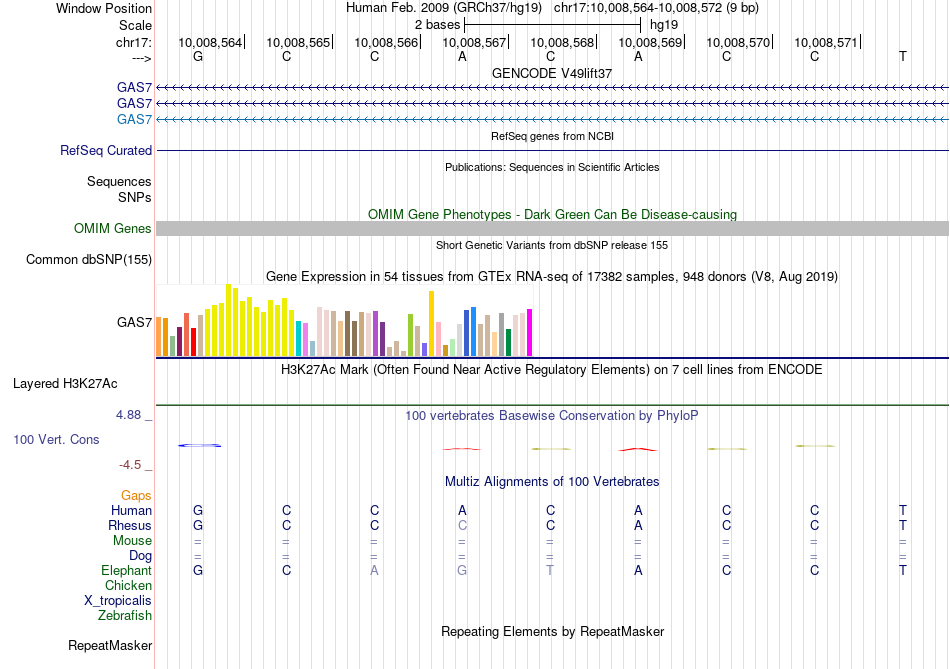Click the Multiz Alignments of 100 Vertebrates title
The image size is (950, 669).
(552, 482)
